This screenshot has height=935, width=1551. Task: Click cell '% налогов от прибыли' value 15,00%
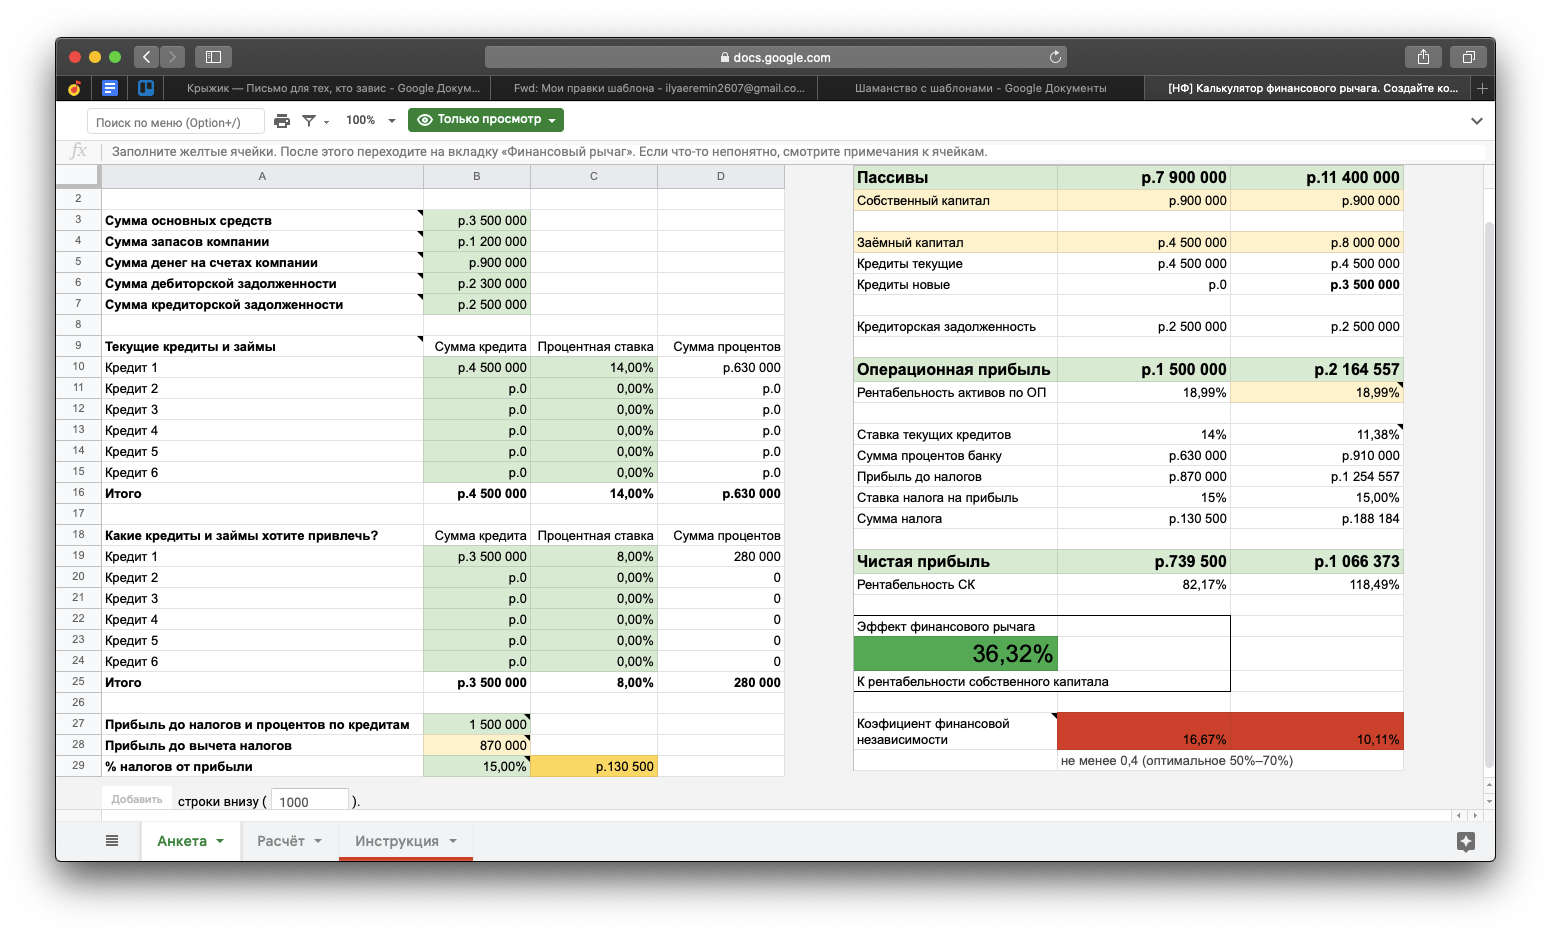[477, 766]
